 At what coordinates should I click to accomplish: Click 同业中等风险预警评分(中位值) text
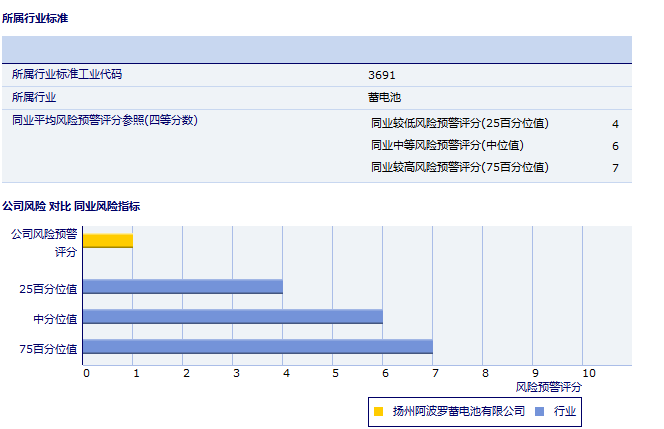coord(447,146)
